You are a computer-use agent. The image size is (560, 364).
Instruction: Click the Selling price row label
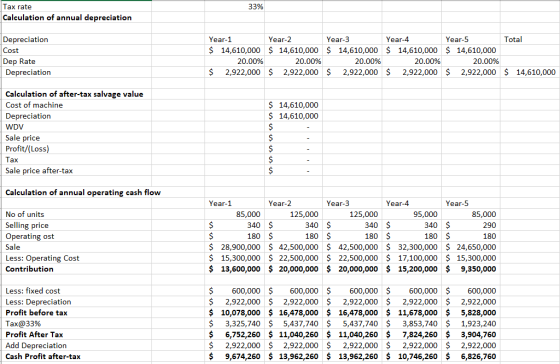coord(27,225)
